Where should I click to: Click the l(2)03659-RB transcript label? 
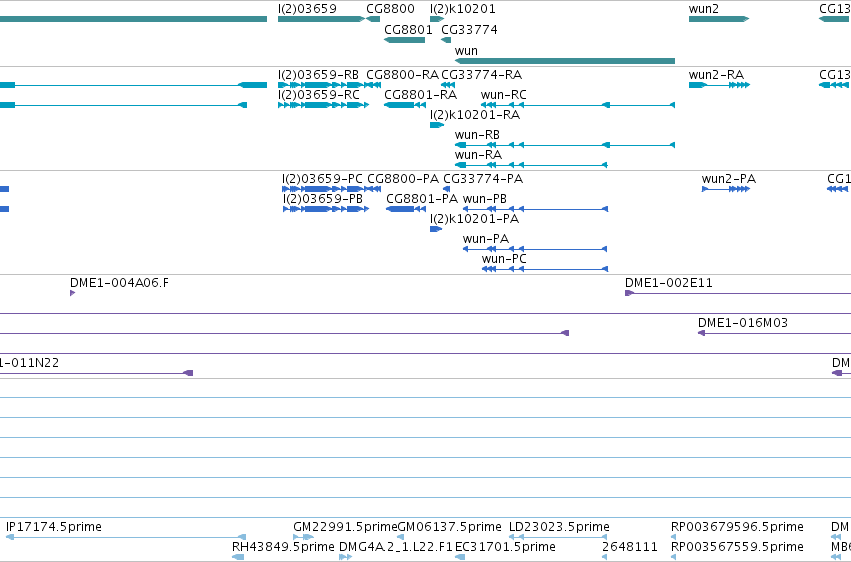318,74
